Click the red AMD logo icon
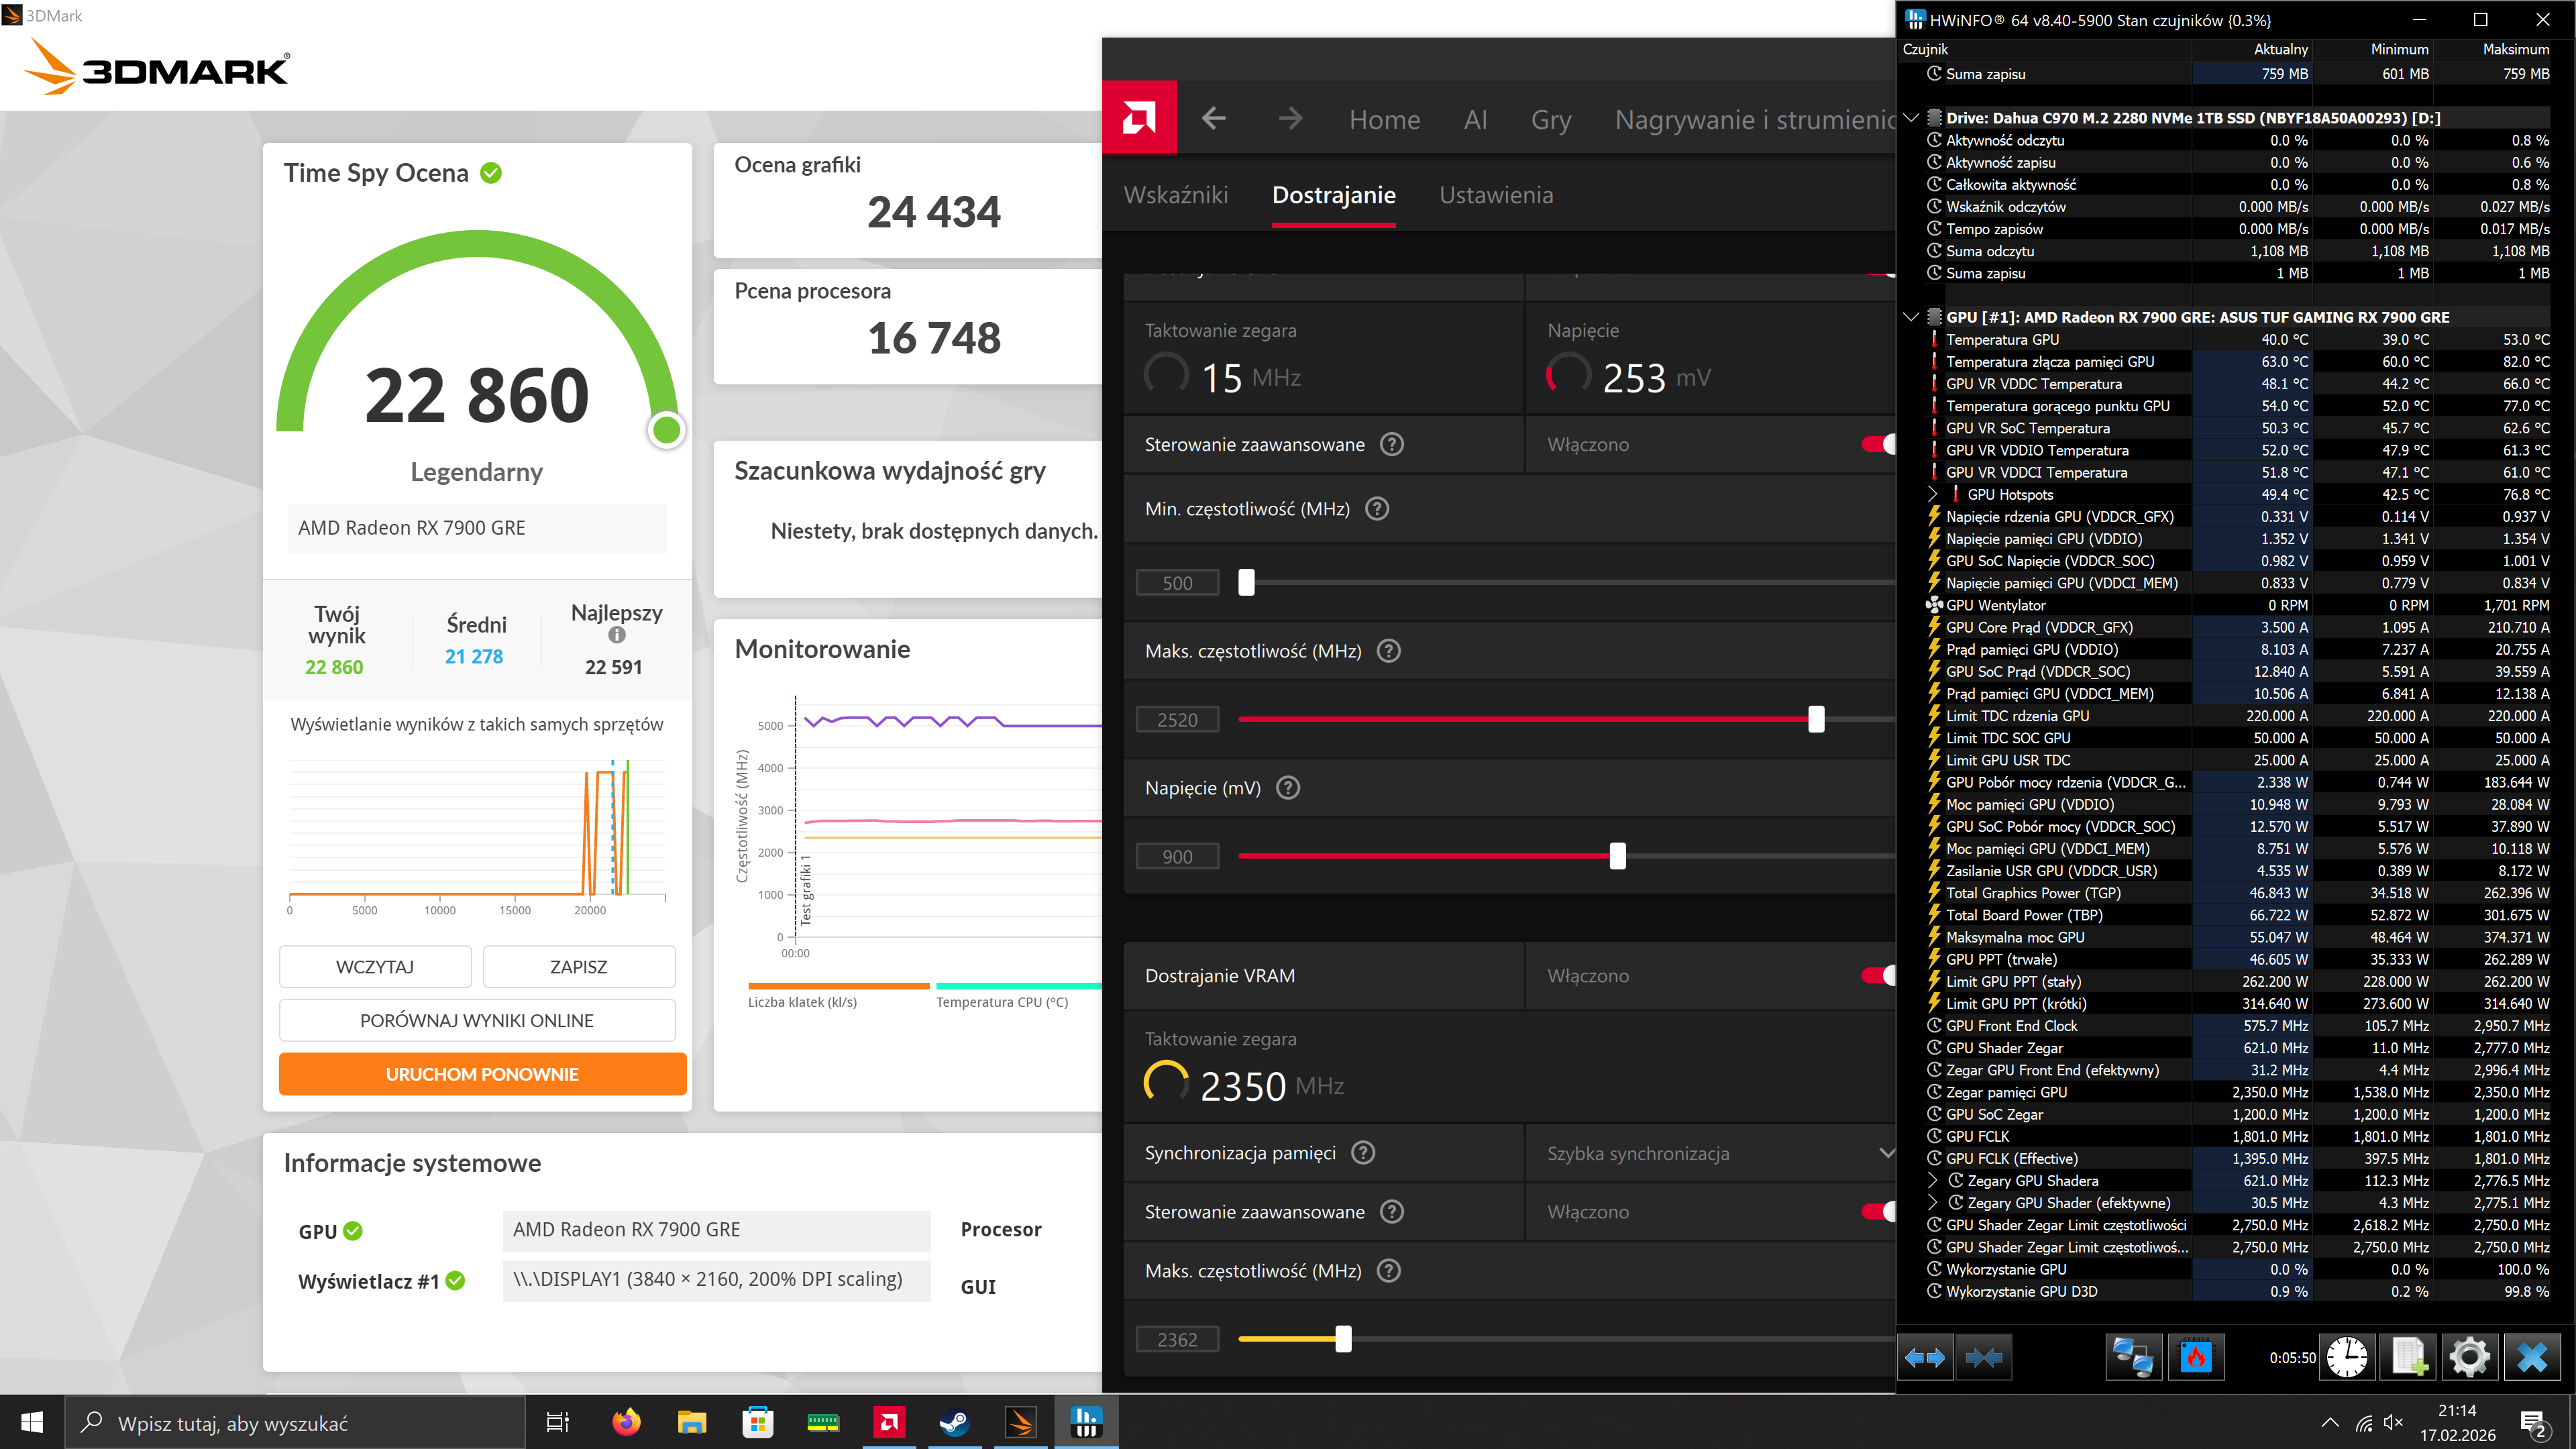 (1139, 118)
